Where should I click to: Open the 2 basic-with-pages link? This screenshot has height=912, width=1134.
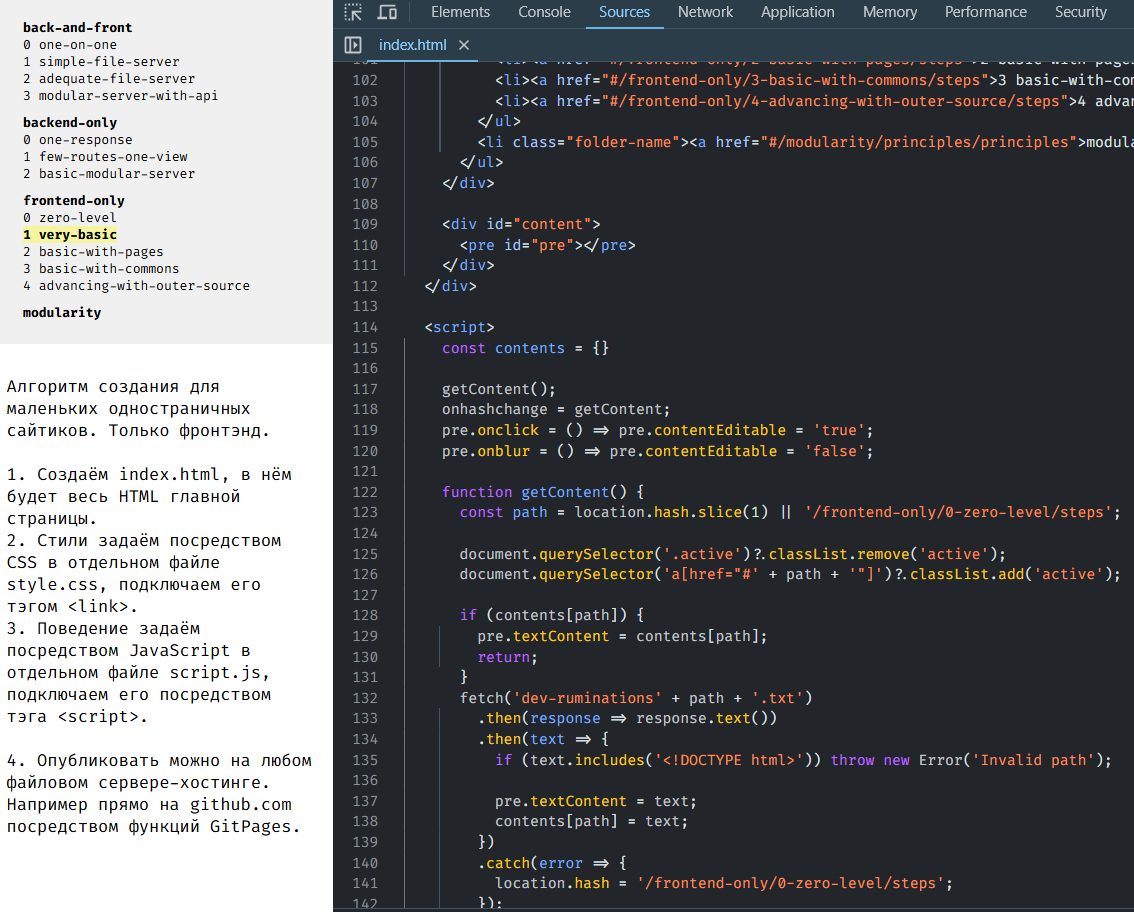pos(93,252)
